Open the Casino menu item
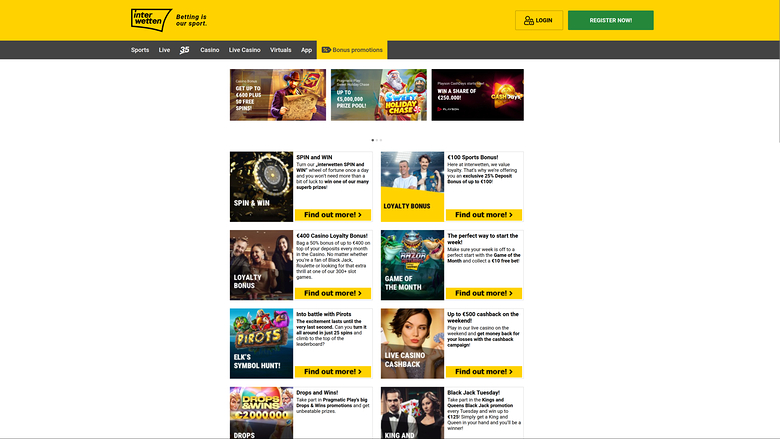 coord(209,50)
